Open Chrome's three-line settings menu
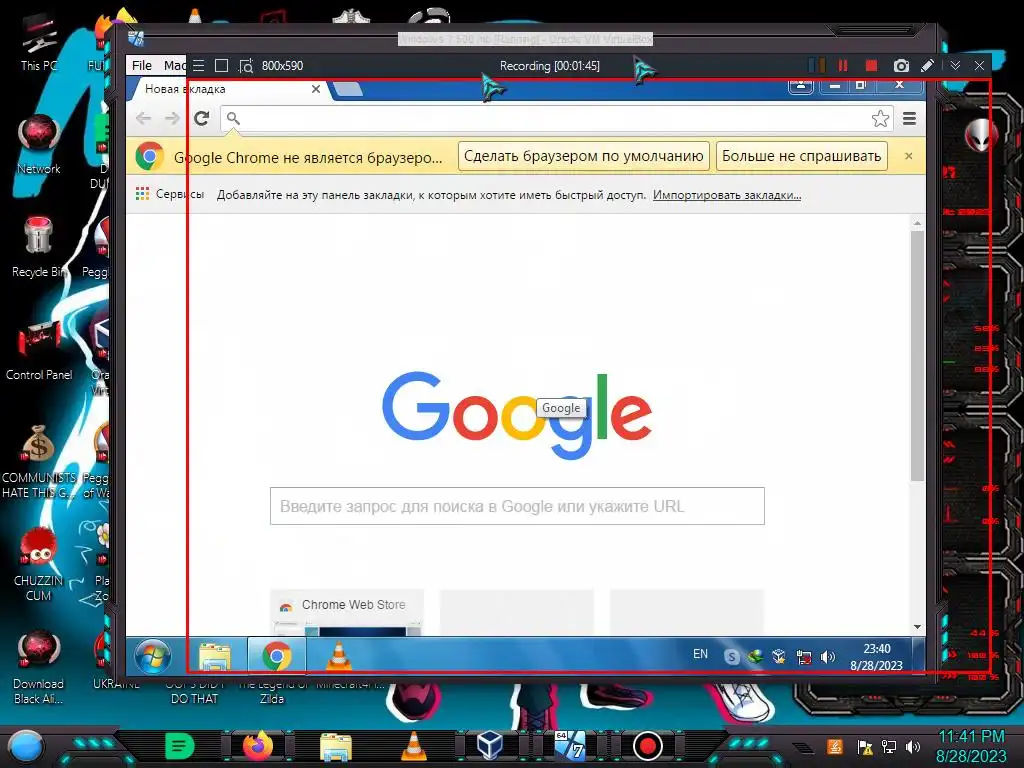 909,118
